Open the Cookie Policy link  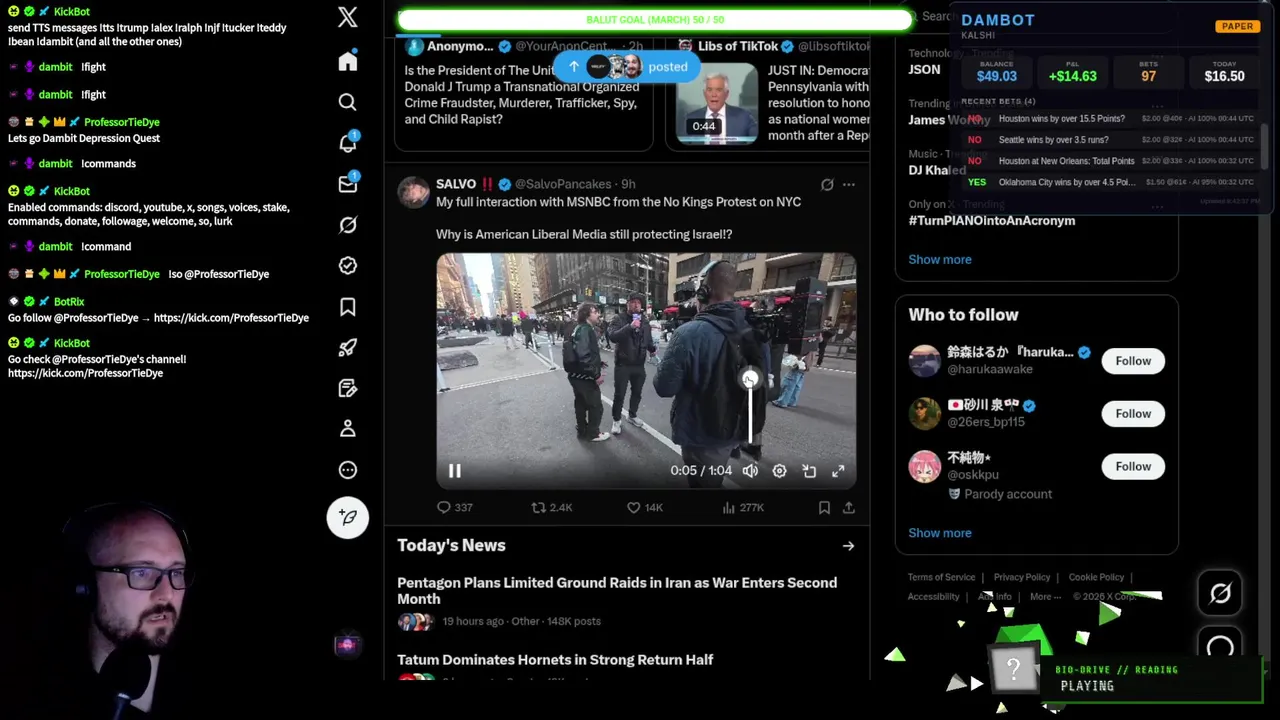[1096, 577]
